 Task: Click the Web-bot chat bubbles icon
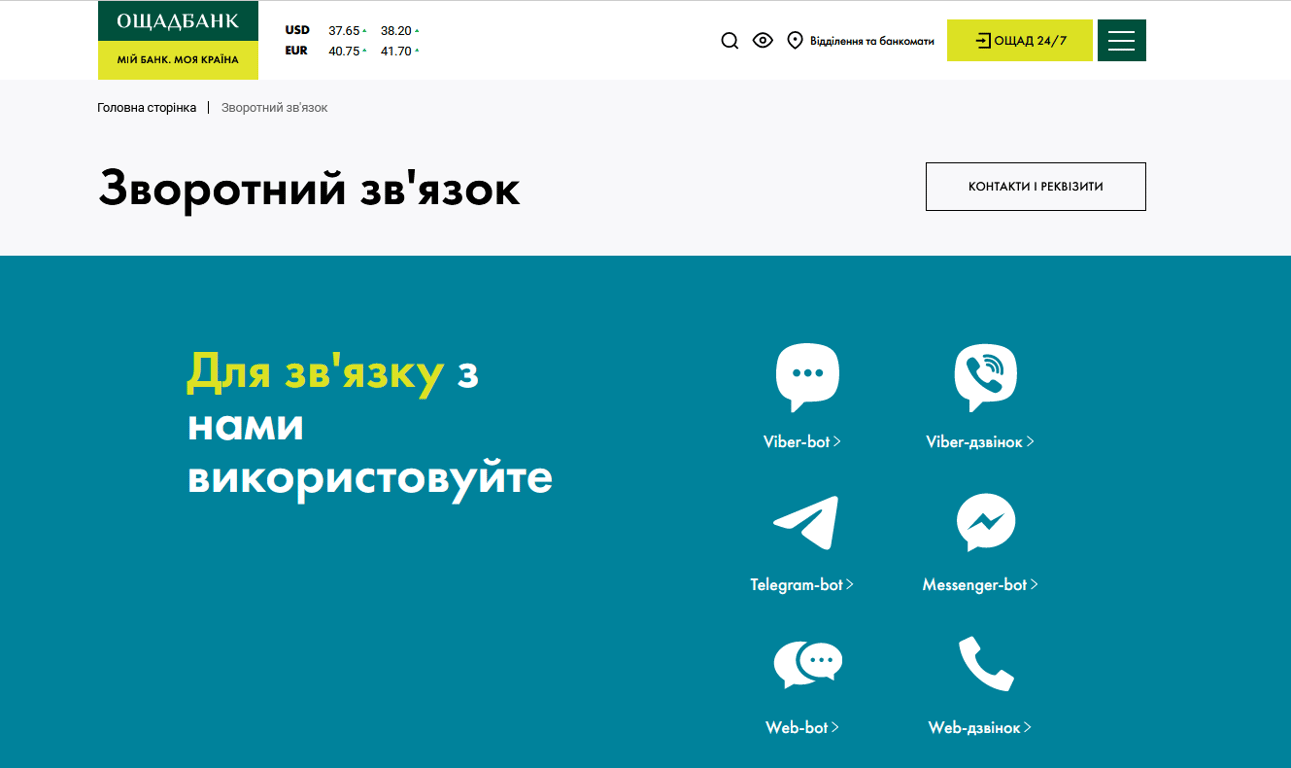(x=807, y=664)
